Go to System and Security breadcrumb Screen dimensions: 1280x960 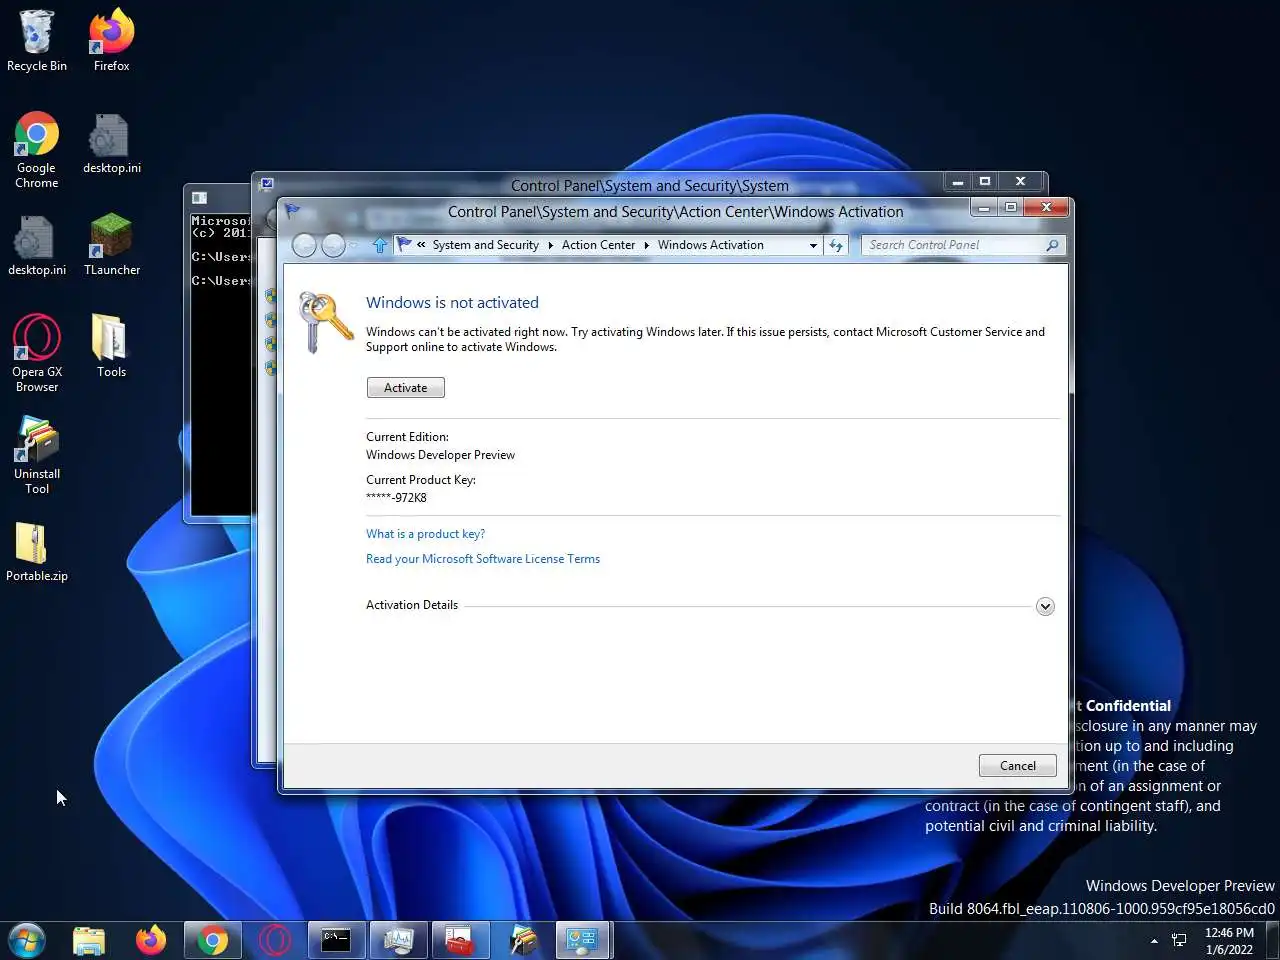tap(485, 245)
